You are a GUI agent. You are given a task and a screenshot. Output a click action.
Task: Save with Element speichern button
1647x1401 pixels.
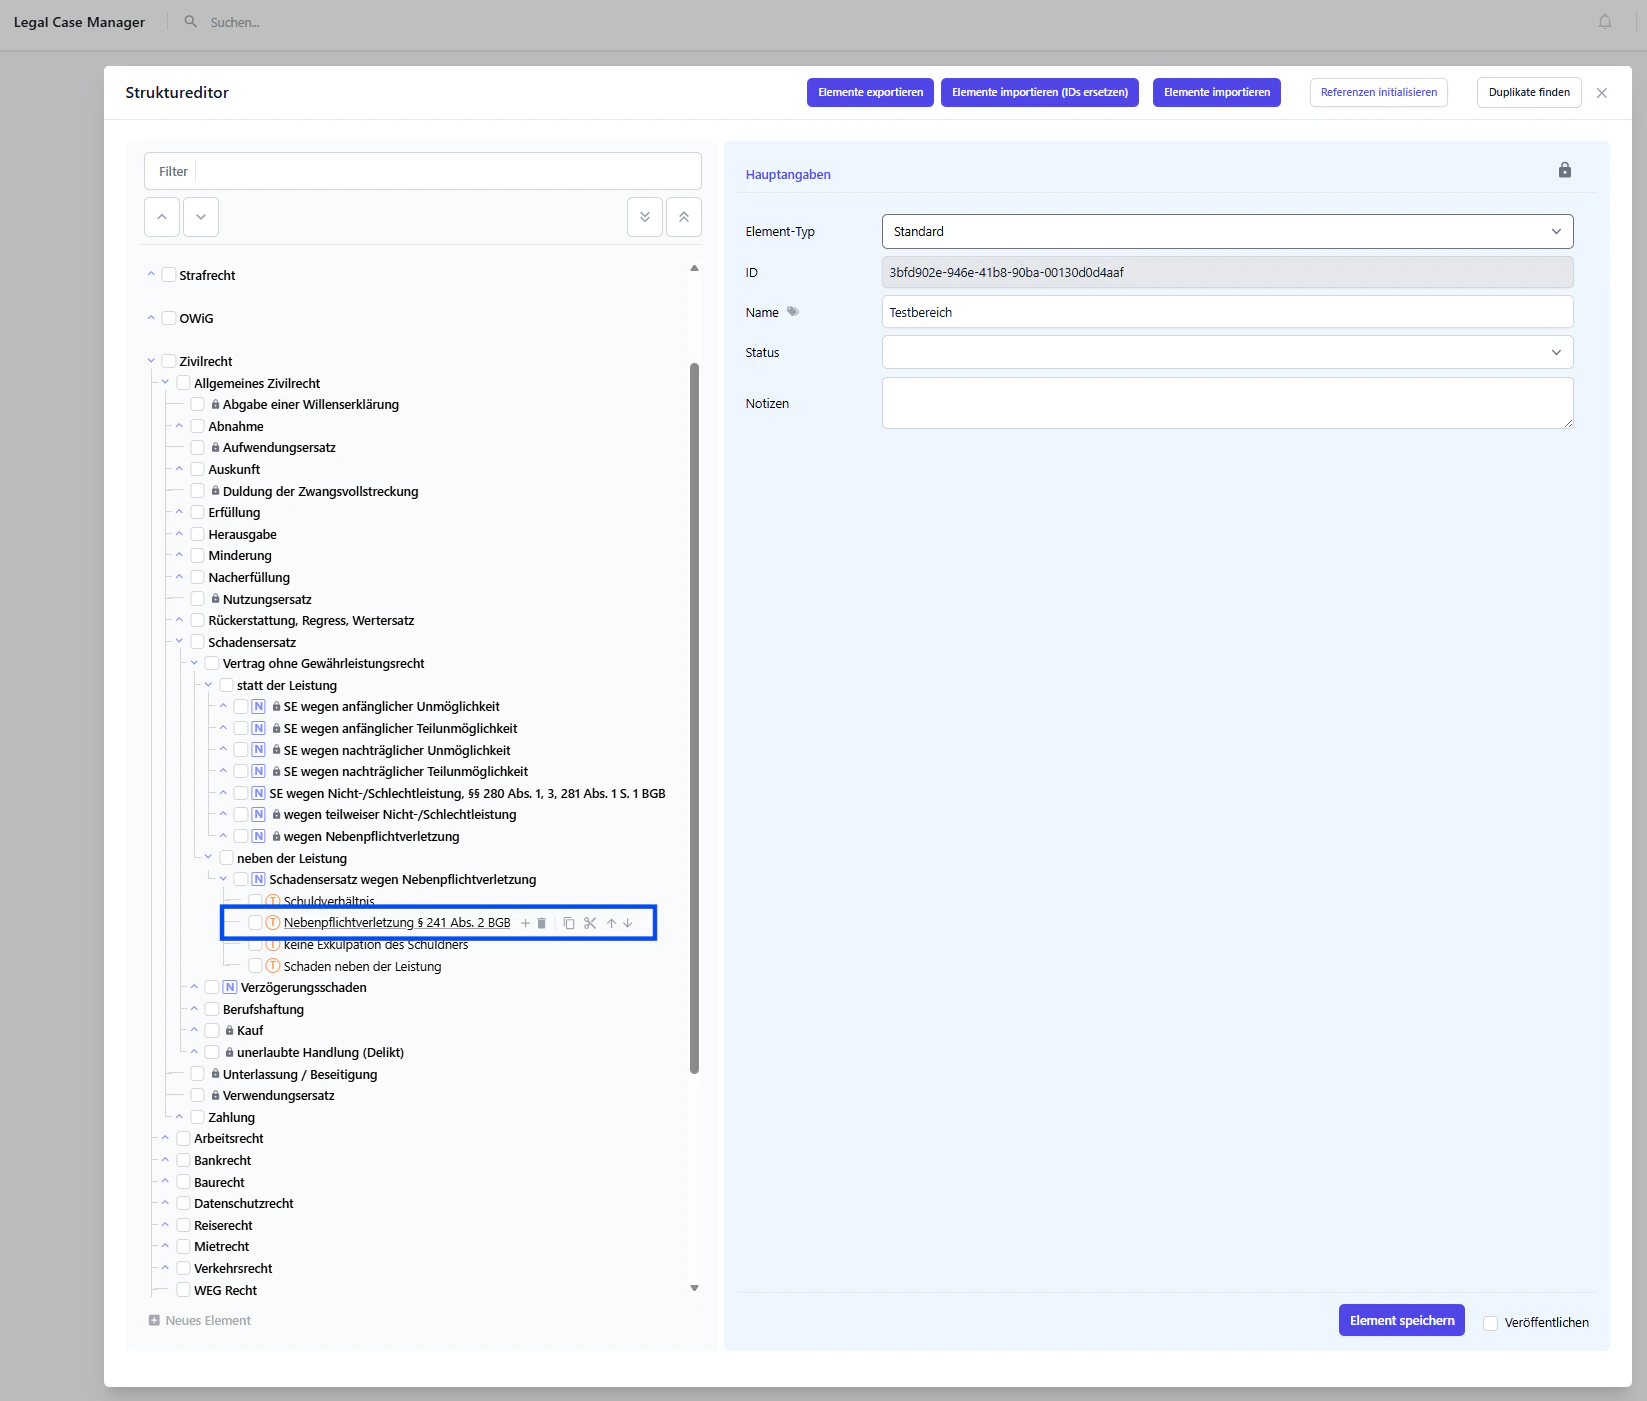pos(1402,1320)
